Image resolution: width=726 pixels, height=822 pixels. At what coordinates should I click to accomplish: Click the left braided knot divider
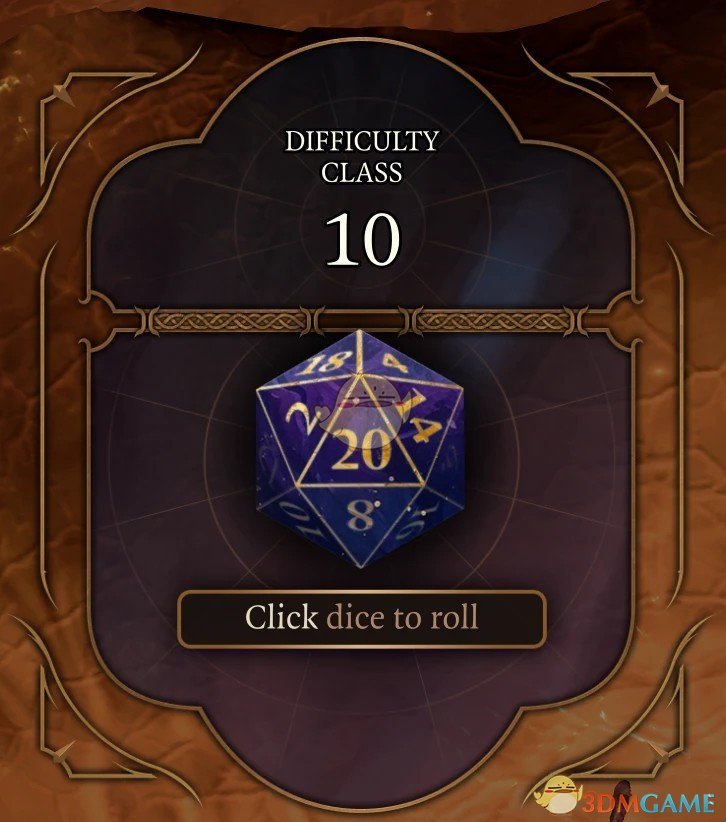coord(227,321)
